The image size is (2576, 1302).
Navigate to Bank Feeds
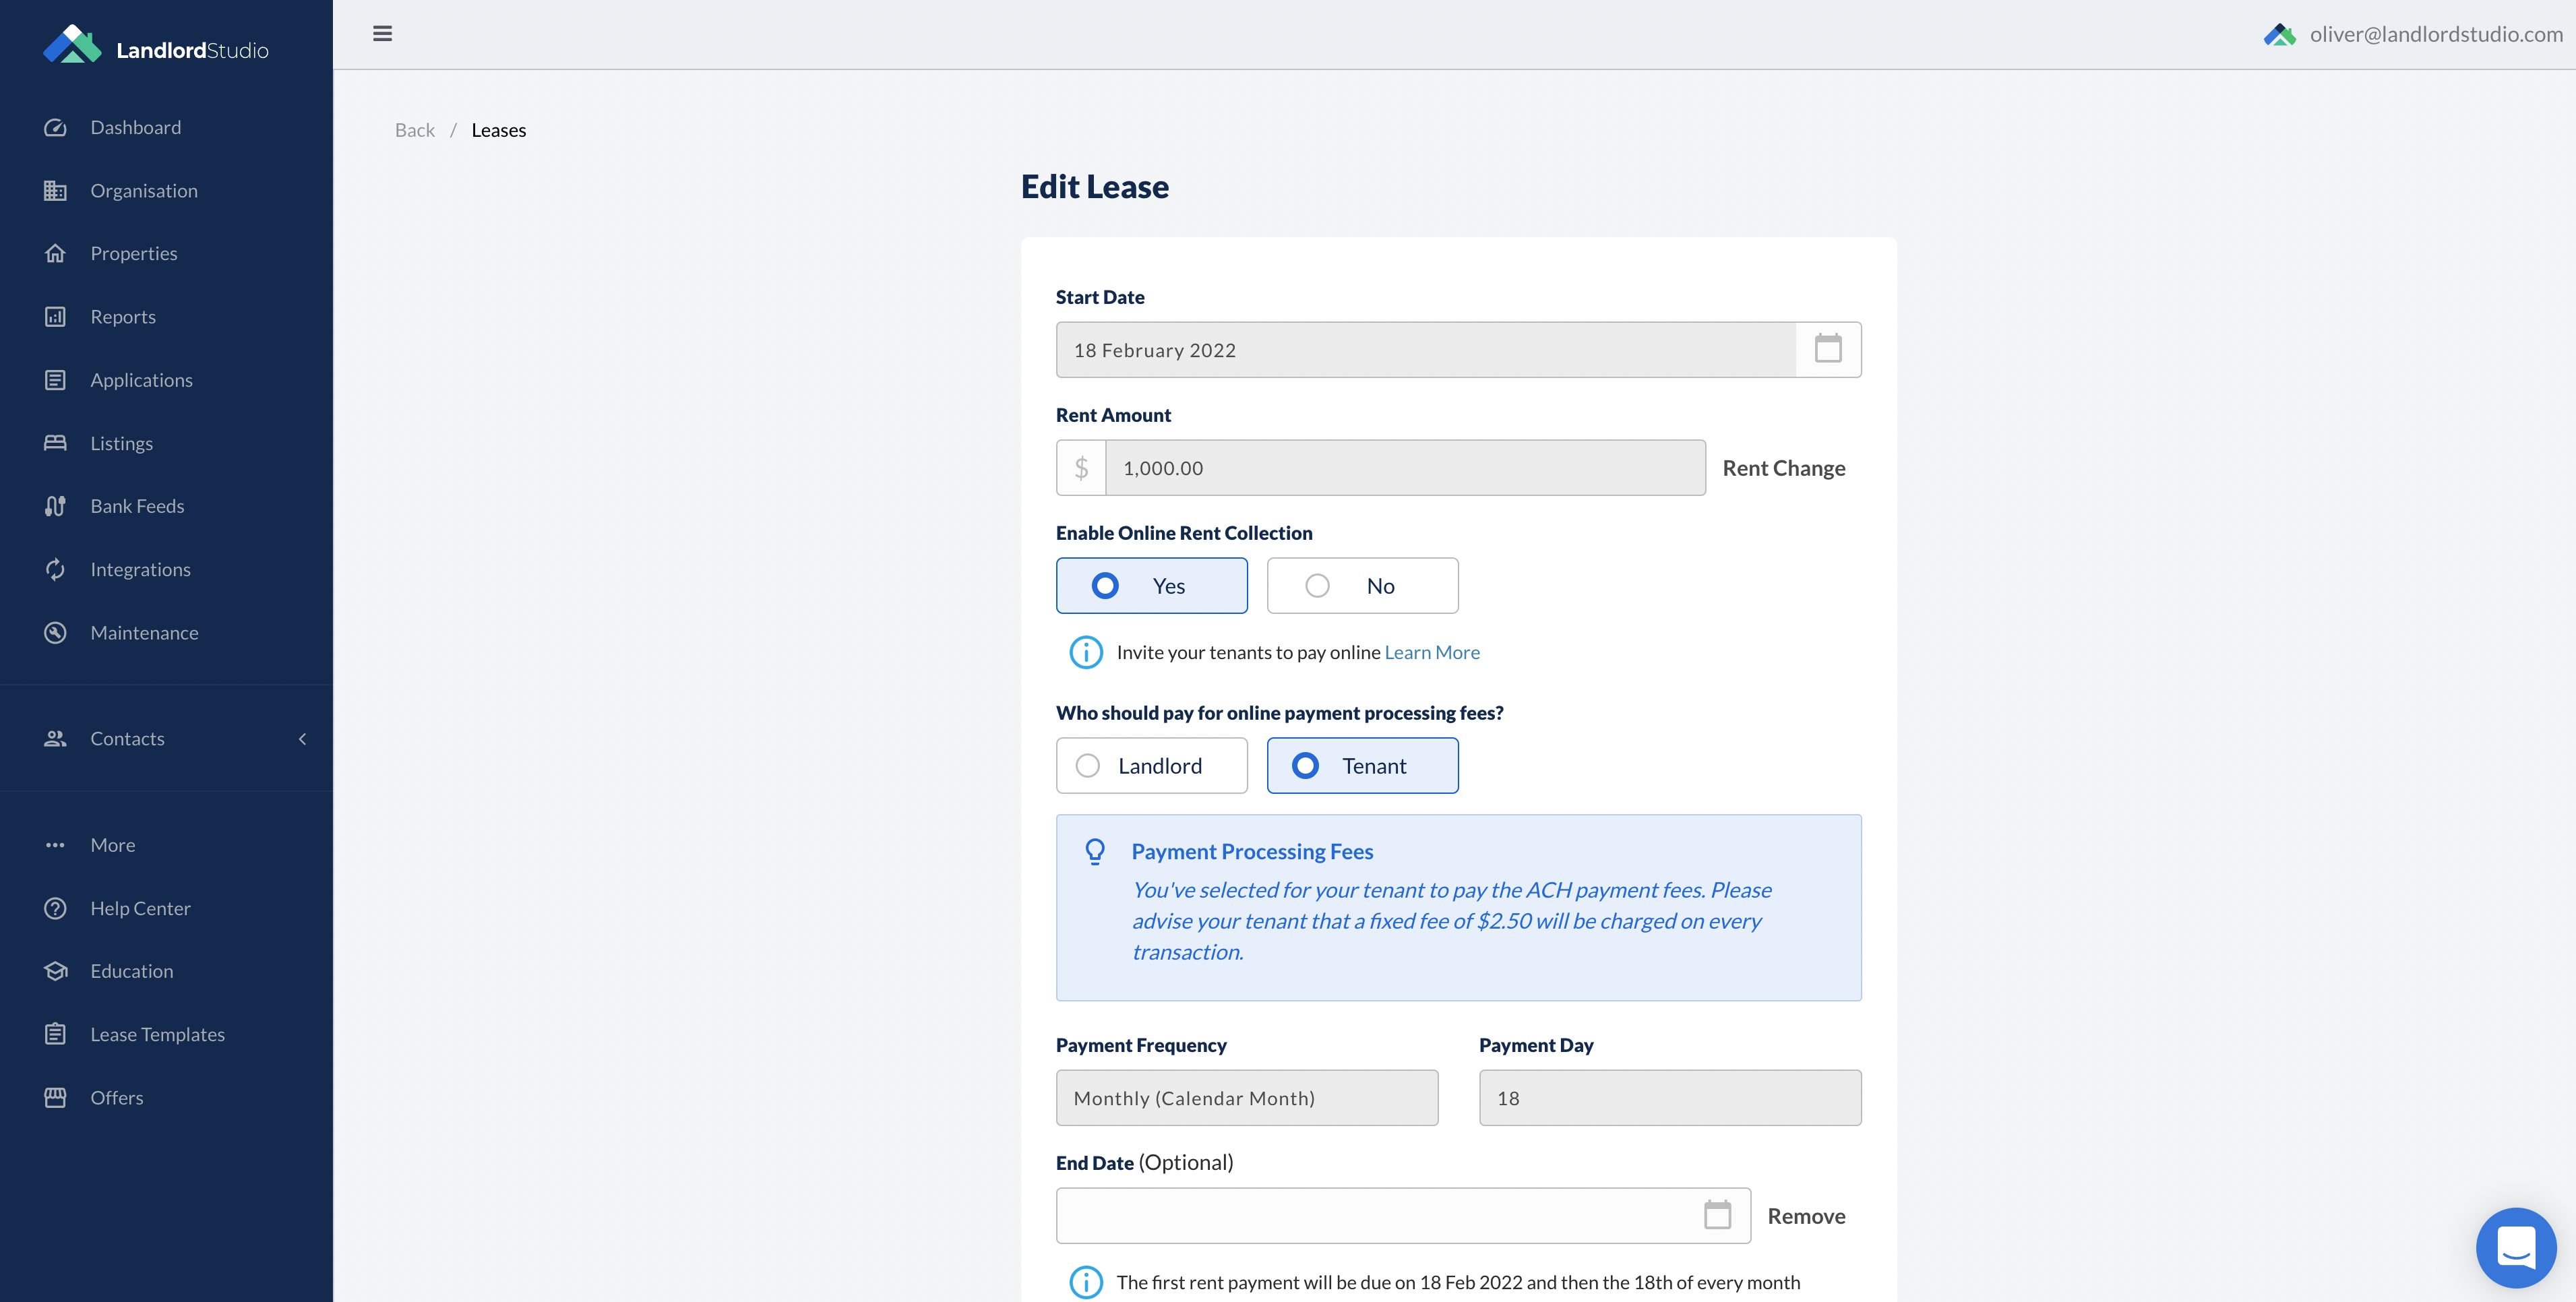point(137,506)
